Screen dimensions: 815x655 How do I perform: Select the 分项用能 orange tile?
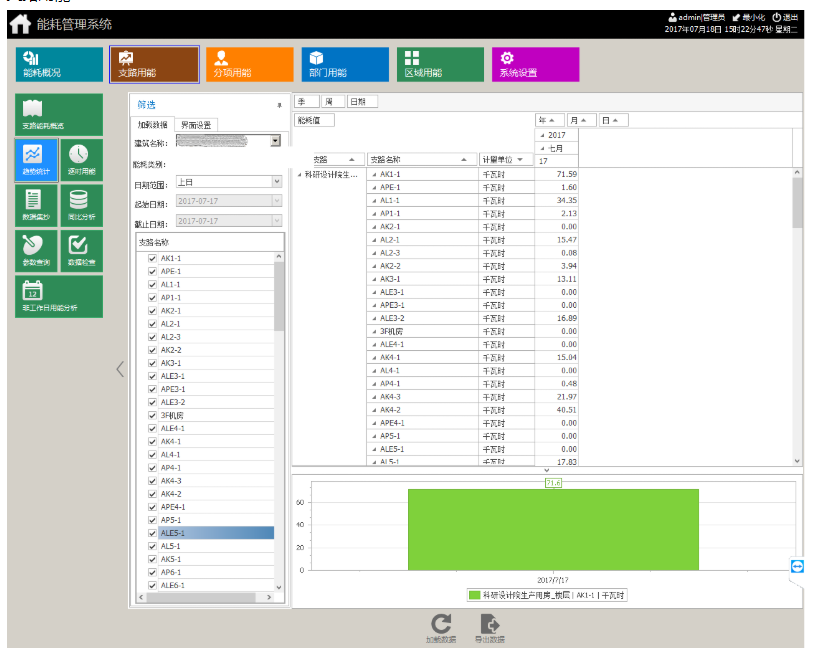250,64
